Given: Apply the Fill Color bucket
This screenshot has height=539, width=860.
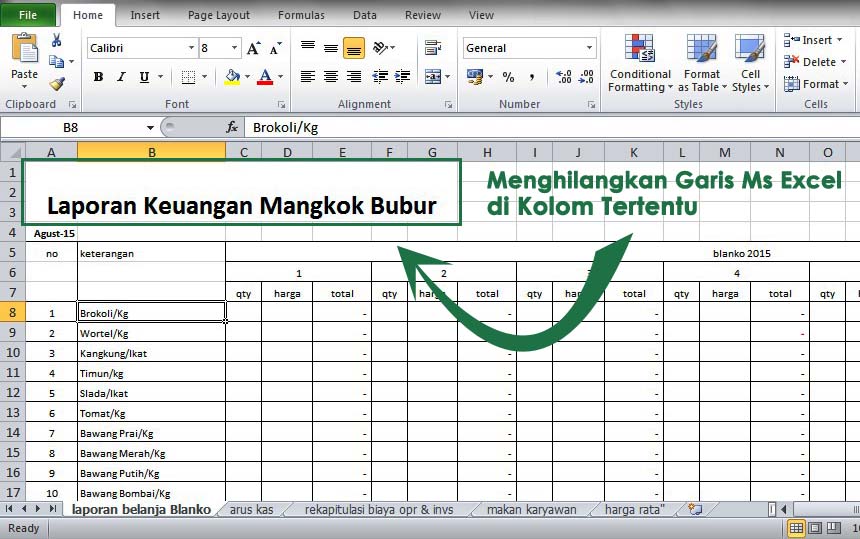Looking at the screenshot, I should (232, 77).
